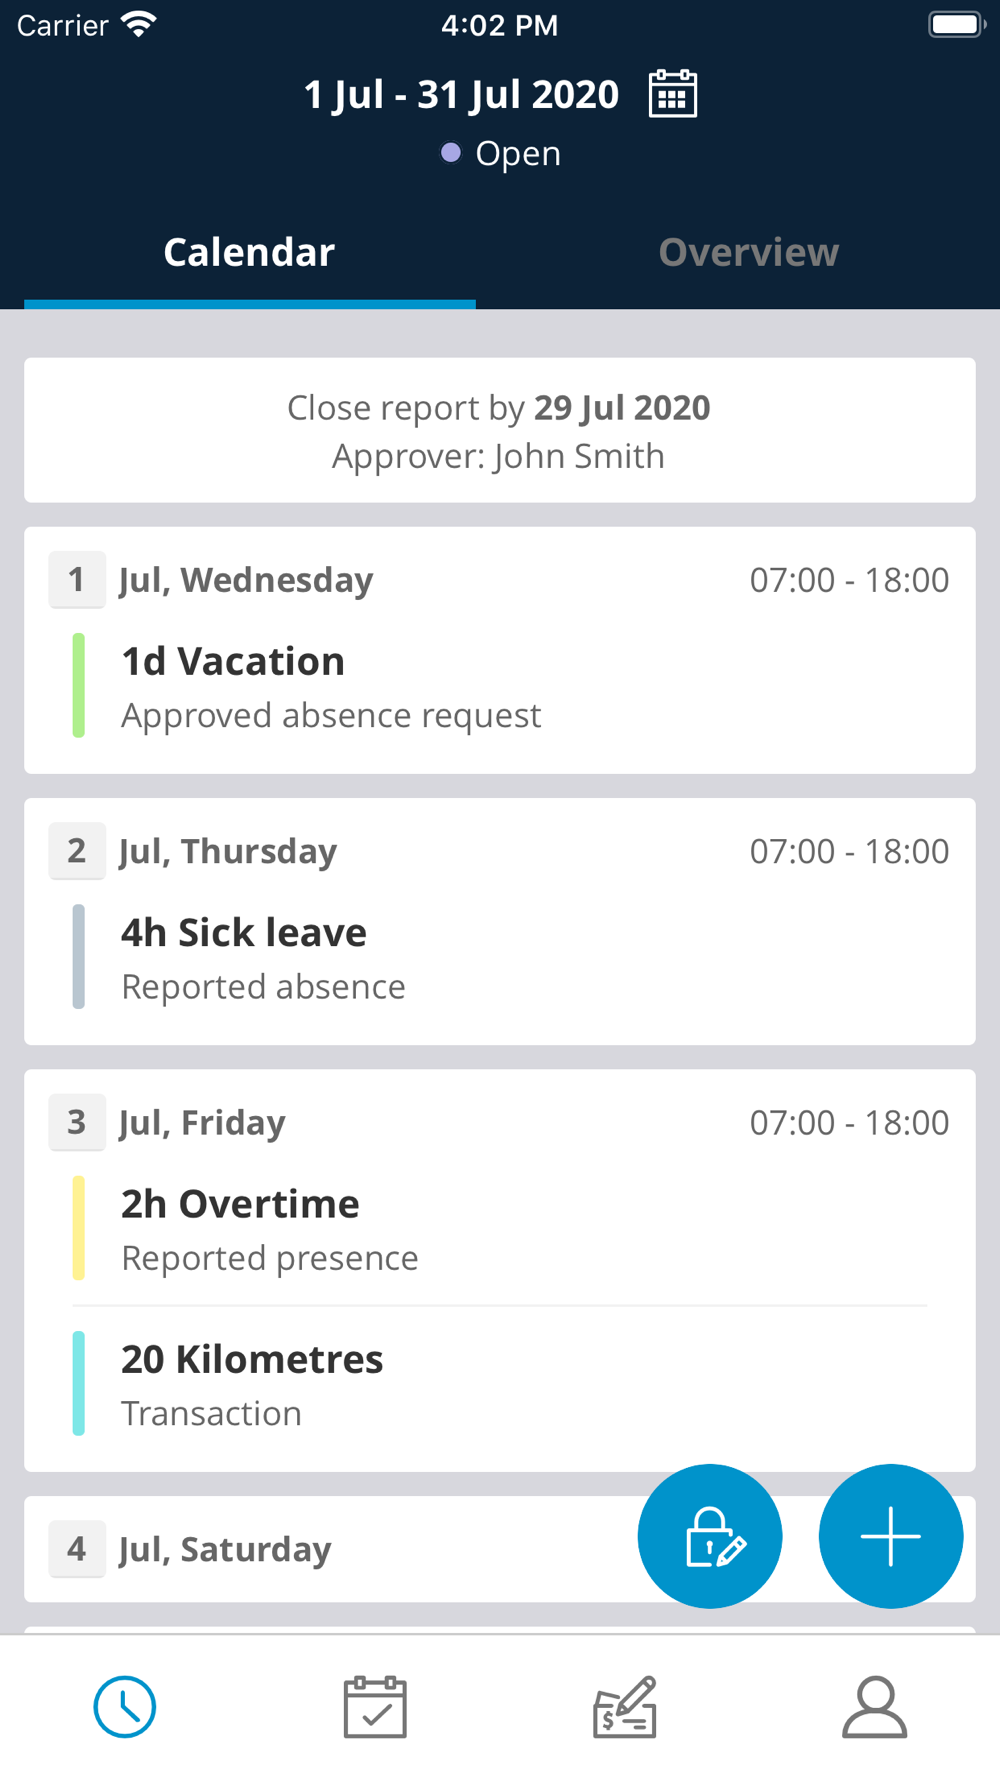Open the calendar checkmark bottom tab
Viewport: 1000px width, 1778px height.
pos(375,1707)
